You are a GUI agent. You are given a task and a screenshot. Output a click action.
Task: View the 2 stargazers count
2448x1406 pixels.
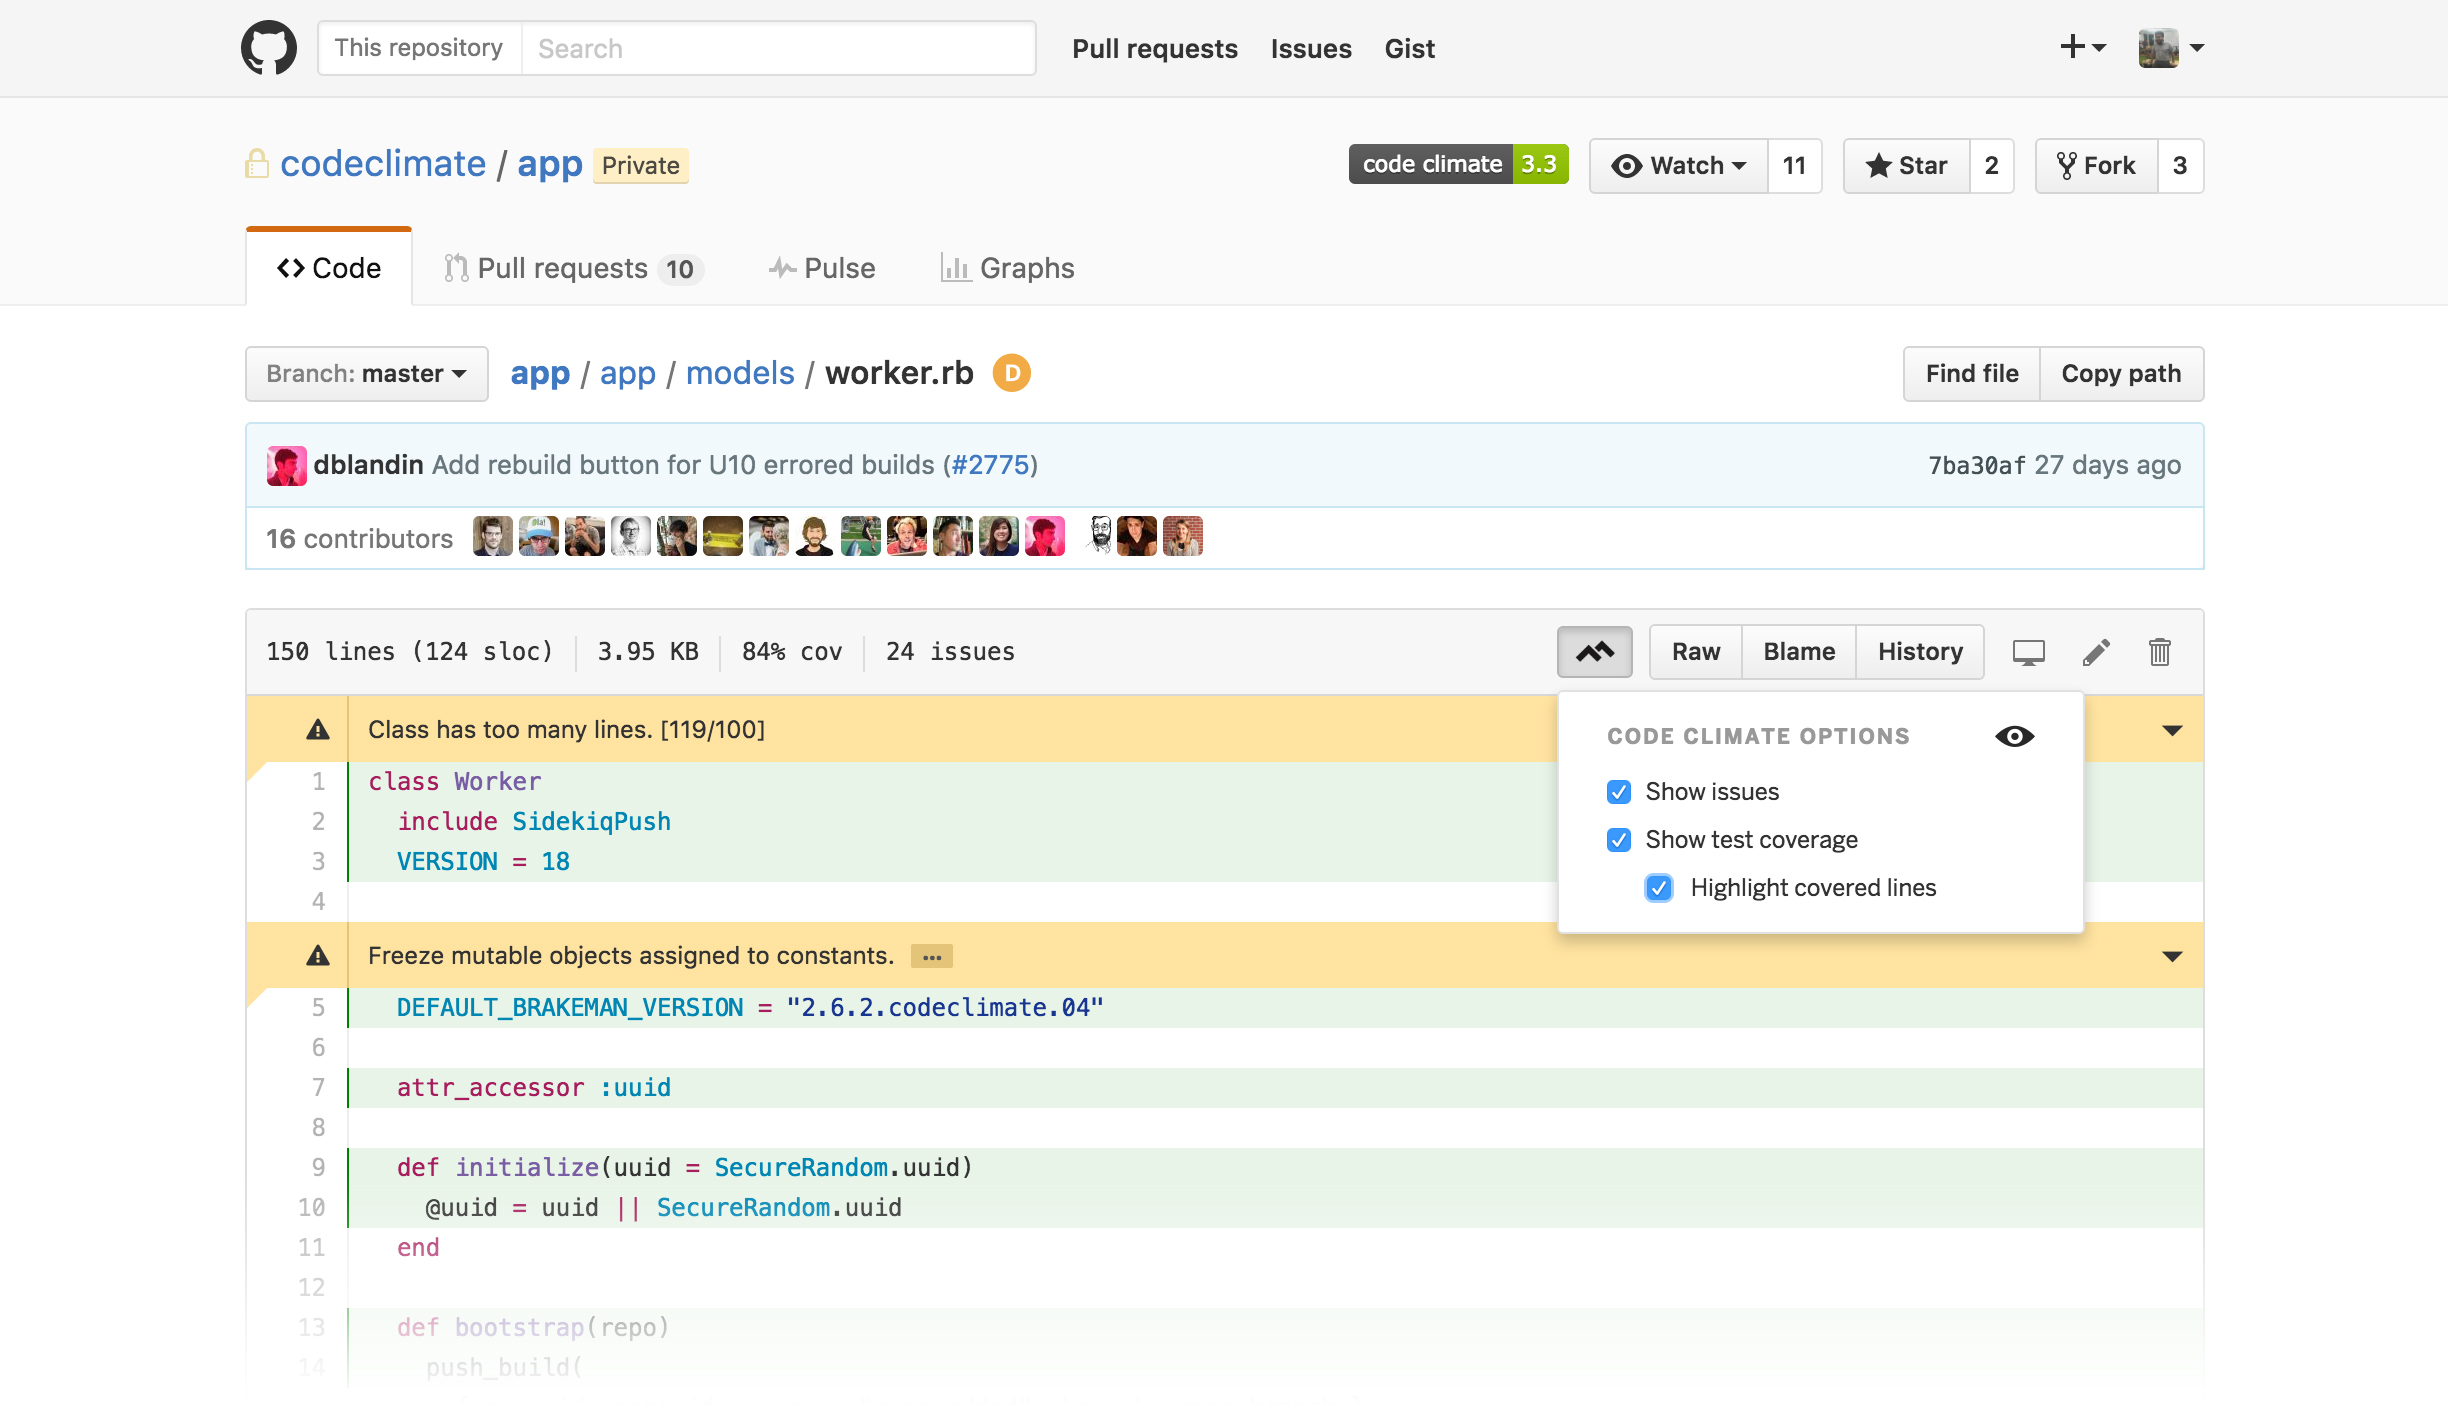(x=1991, y=166)
